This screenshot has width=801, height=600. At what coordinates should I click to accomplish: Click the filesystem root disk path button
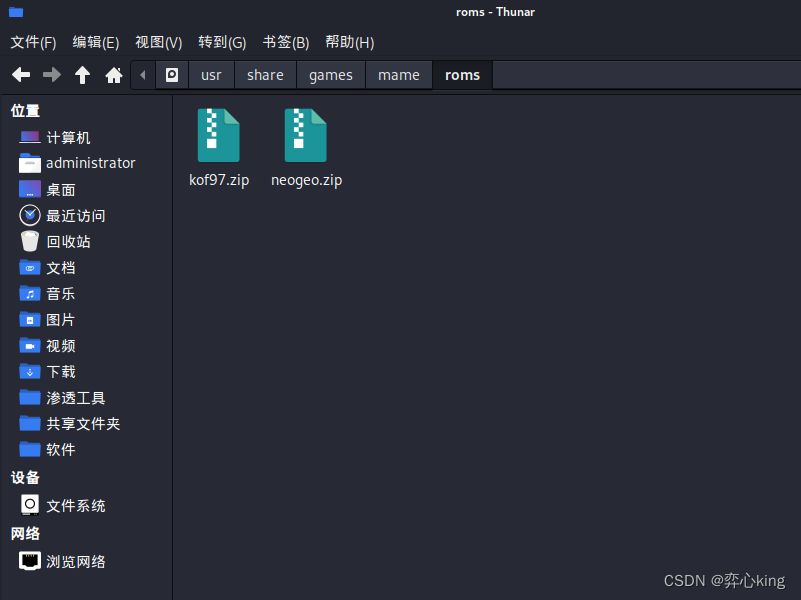172,75
